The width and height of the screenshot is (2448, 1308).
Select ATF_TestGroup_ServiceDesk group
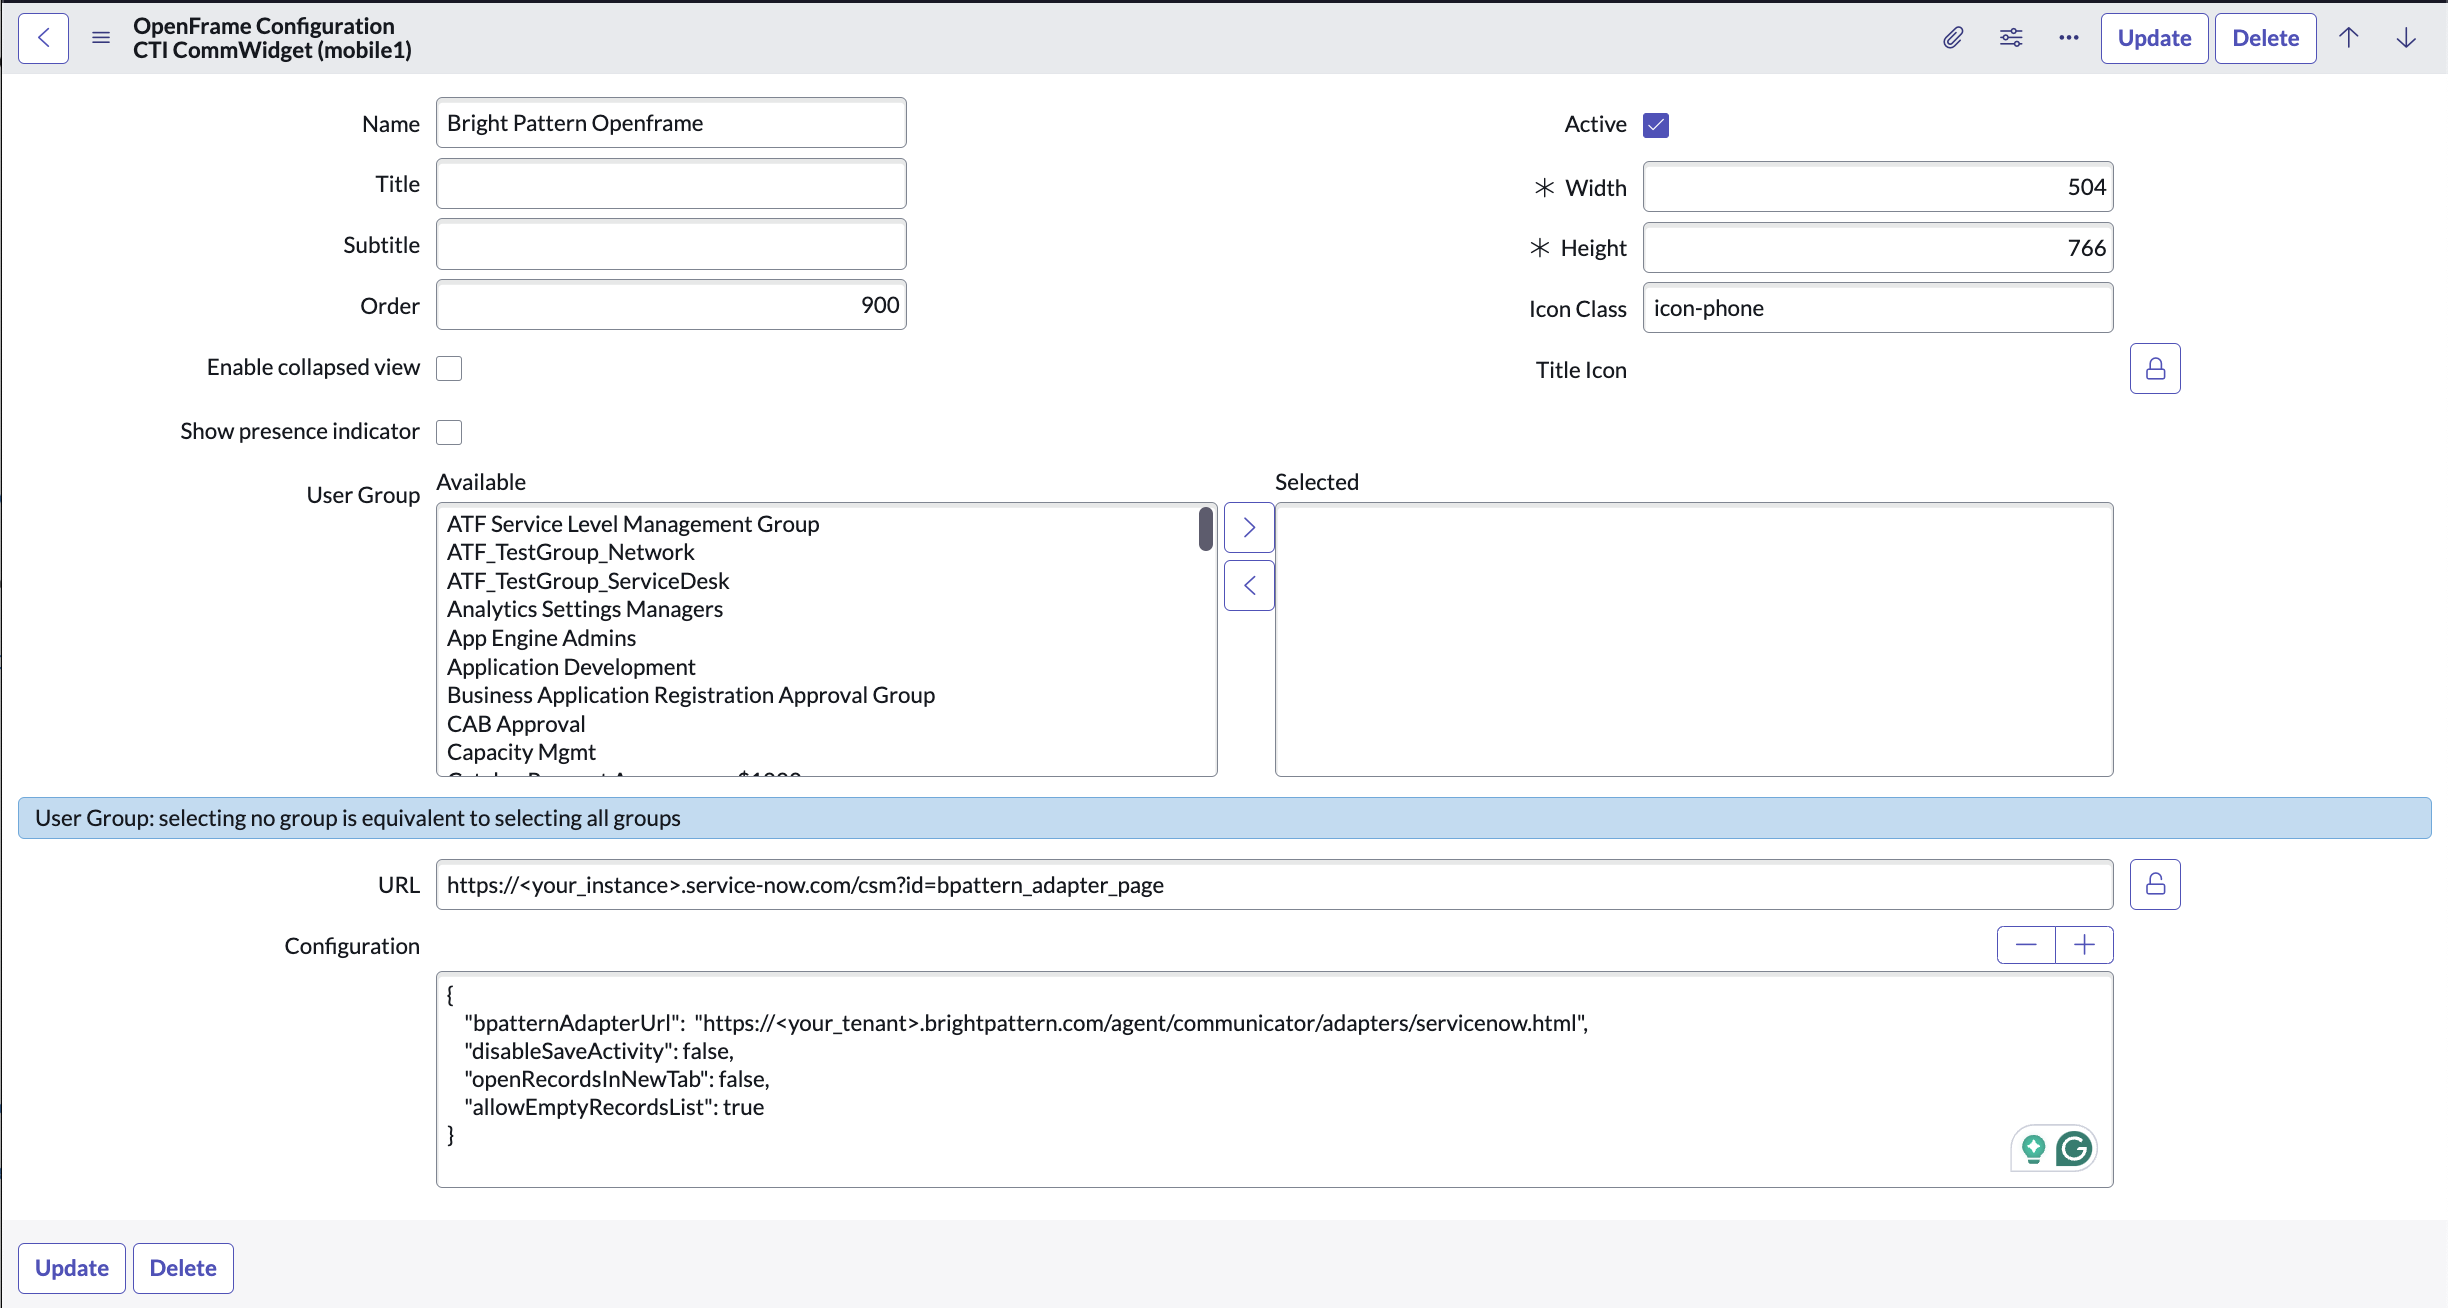coord(588,581)
